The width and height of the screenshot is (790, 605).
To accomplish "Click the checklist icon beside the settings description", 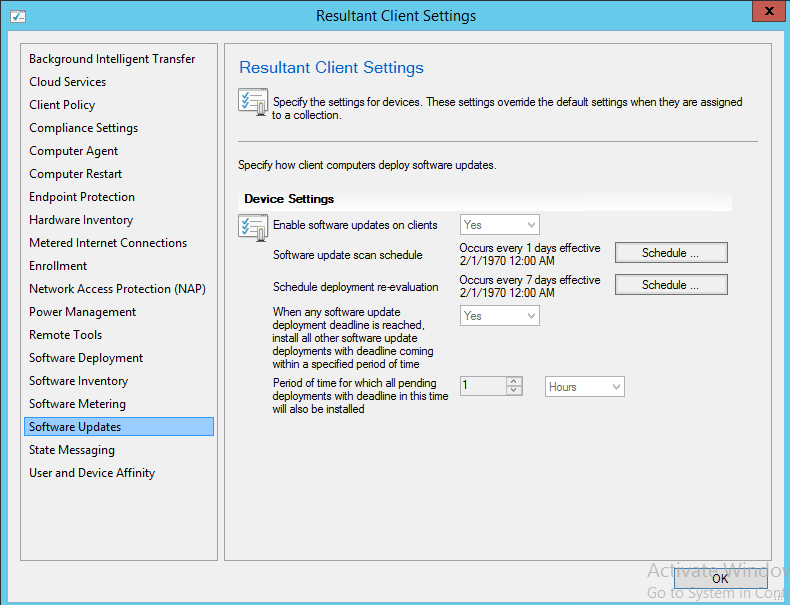I will tap(252, 102).
